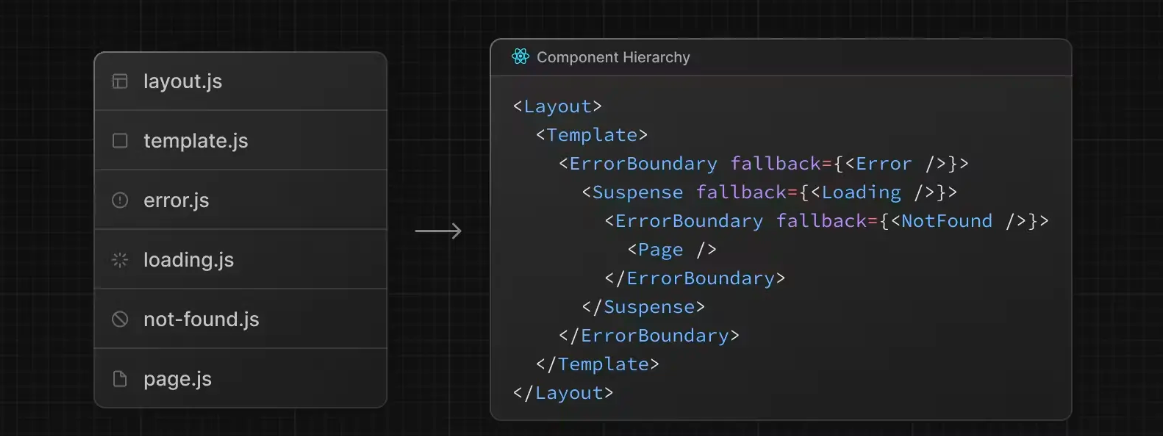
Task: Click the Suspense fallback Loading line
Action: (x=770, y=192)
